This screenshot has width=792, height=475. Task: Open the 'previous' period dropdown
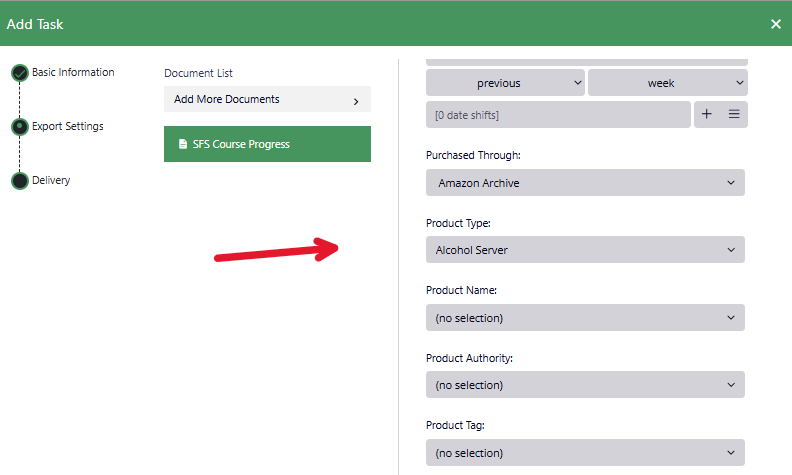505,83
